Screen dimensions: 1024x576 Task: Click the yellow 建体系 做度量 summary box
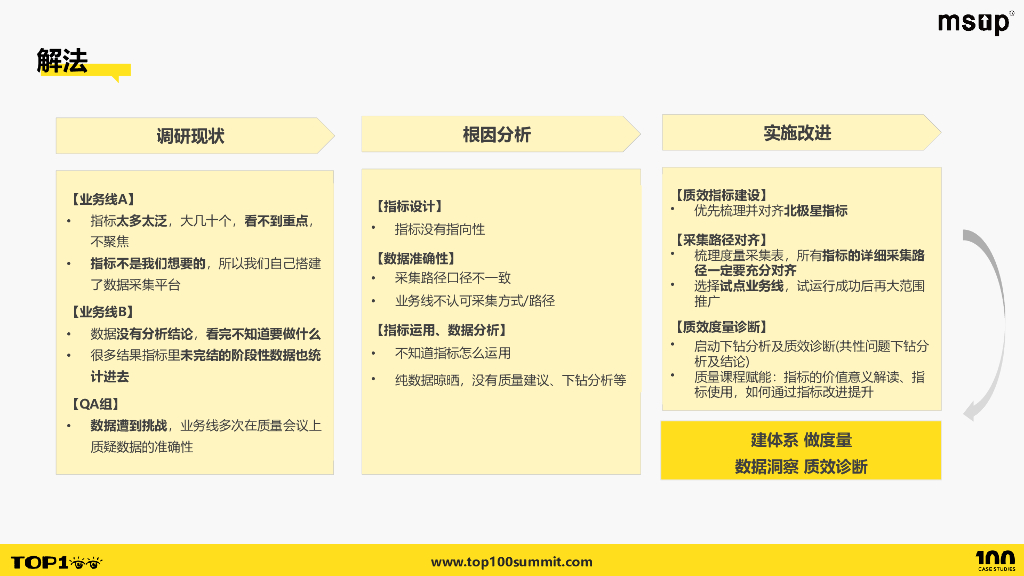click(800, 450)
